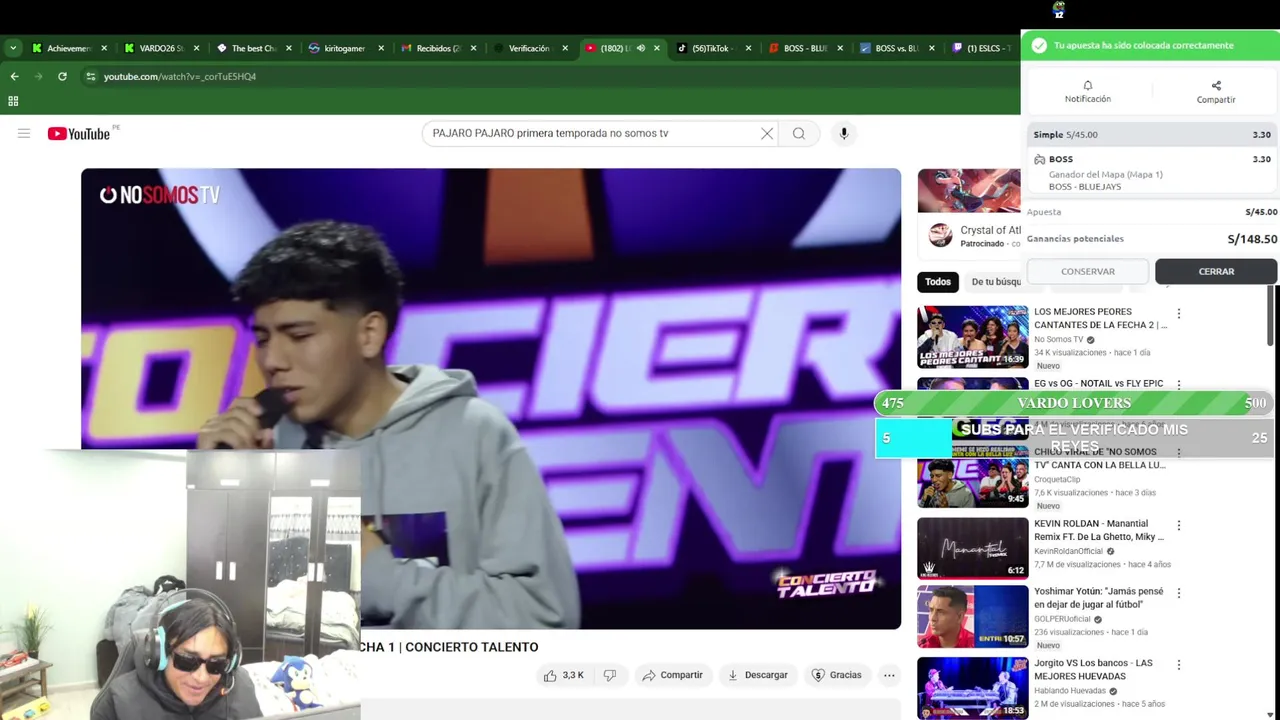
Task: Click the S/148.50 potential winnings value
Action: click(1252, 239)
